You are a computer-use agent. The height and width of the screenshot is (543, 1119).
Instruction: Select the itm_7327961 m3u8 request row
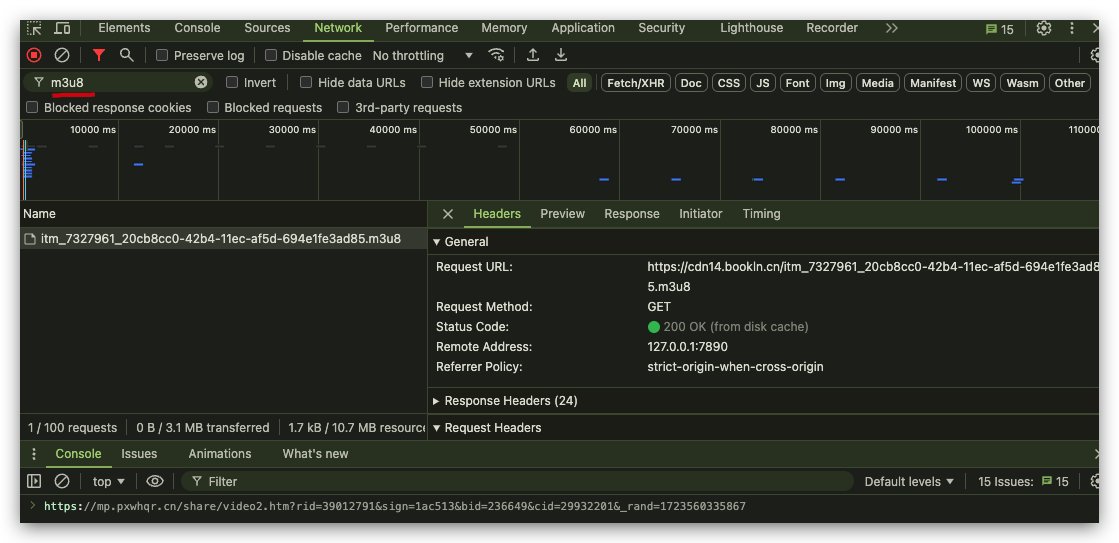point(223,239)
